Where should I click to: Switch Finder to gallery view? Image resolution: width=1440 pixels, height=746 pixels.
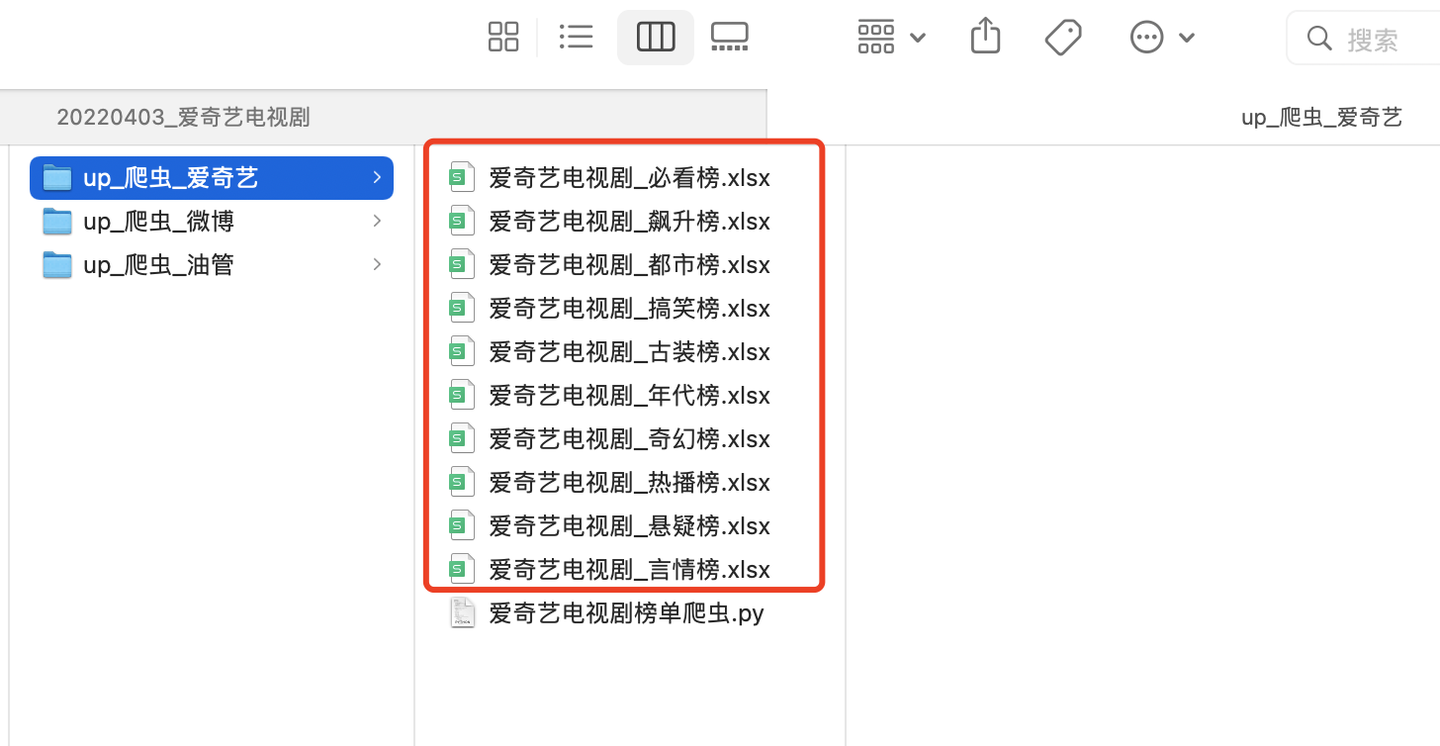point(729,38)
